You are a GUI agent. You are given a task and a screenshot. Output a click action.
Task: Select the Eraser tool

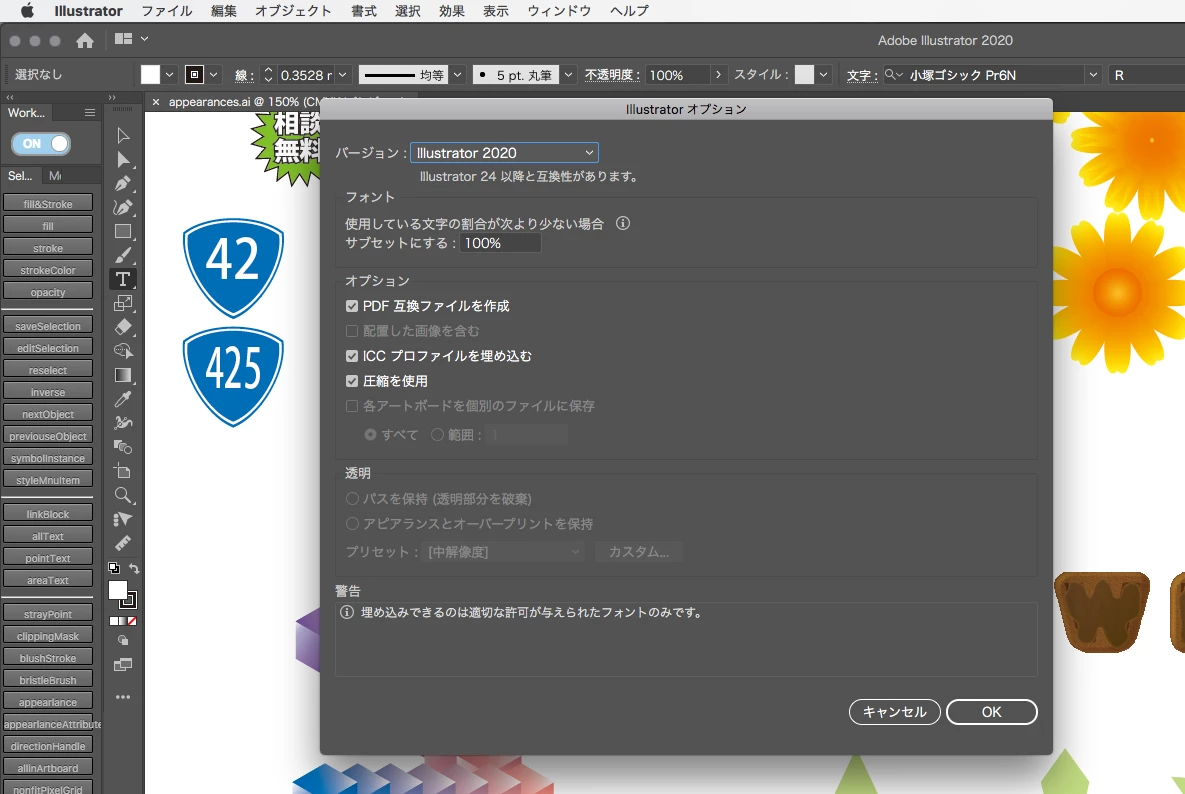coord(123,327)
